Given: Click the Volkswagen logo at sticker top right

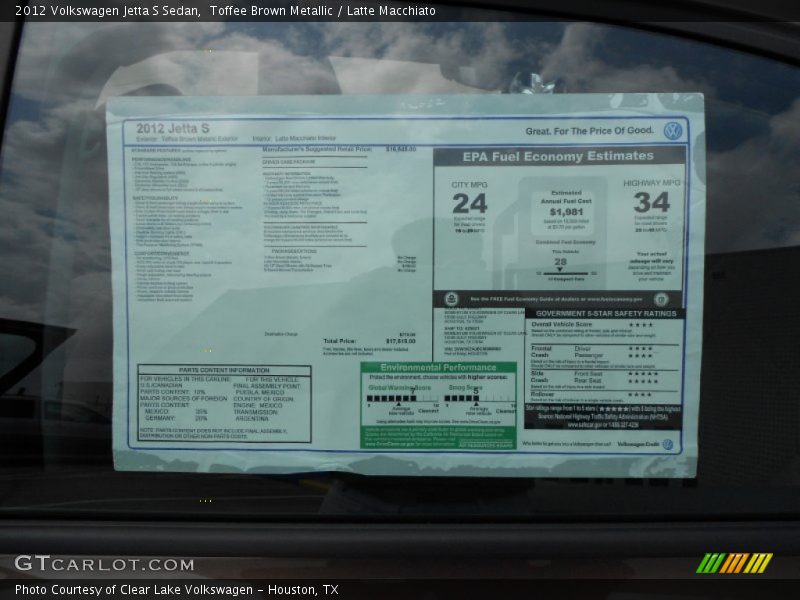Looking at the screenshot, I should (x=673, y=131).
